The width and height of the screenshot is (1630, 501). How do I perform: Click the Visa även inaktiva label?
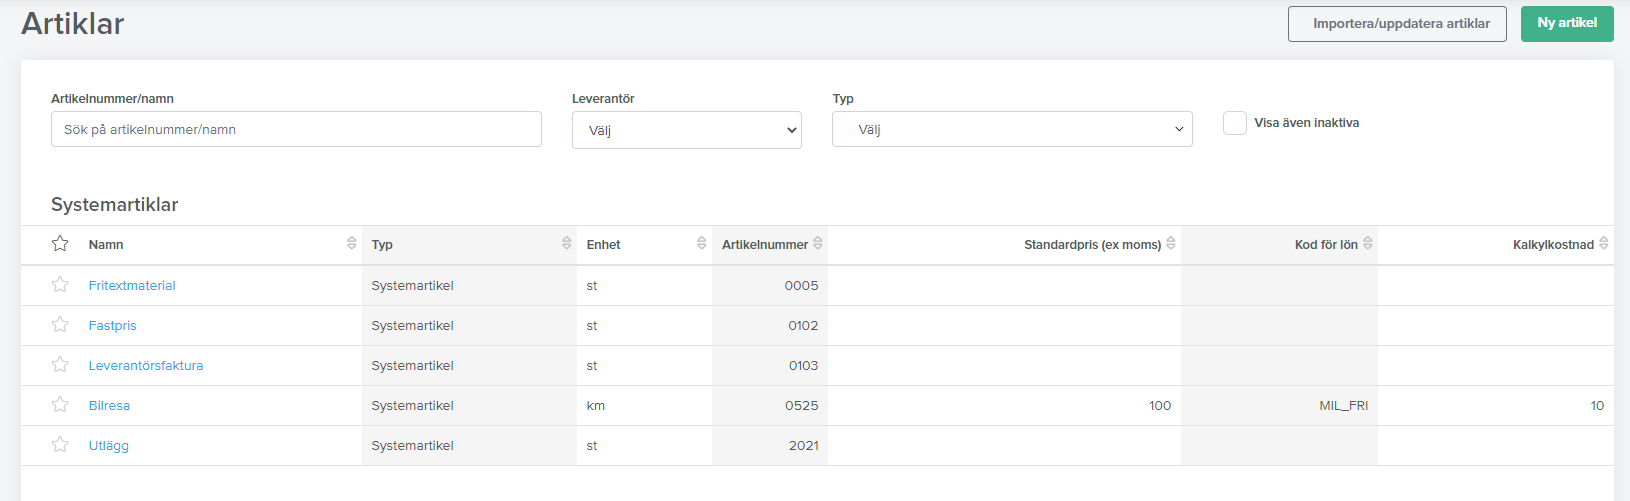1306,123
